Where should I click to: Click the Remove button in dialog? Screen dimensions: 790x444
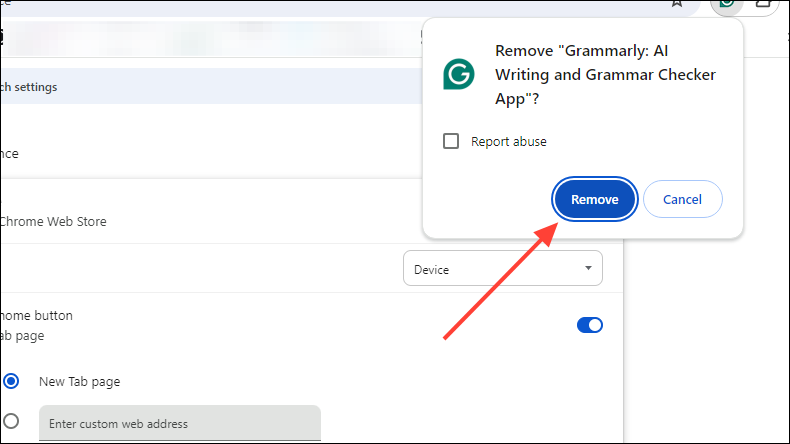pyautogui.click(x=595, y=199)
